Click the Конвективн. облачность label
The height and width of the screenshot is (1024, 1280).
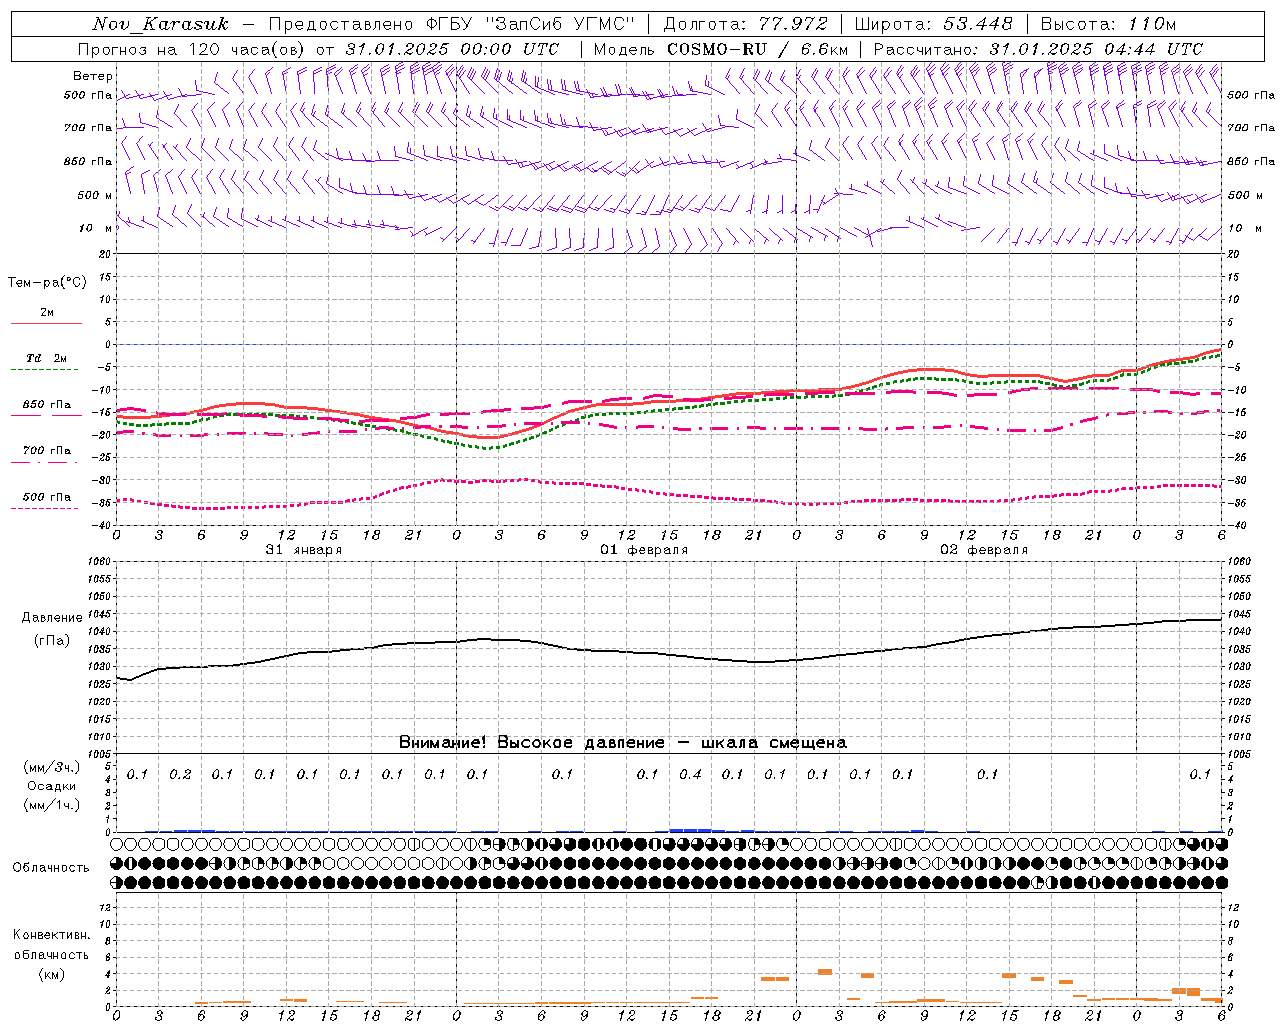pos(51,945)
